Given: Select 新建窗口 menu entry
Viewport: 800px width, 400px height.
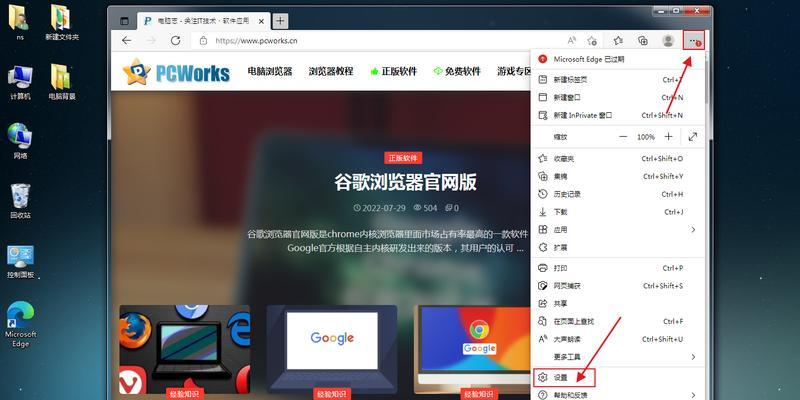Looking at the screenshot, I should pyautogui.click(x=617, y=97).
